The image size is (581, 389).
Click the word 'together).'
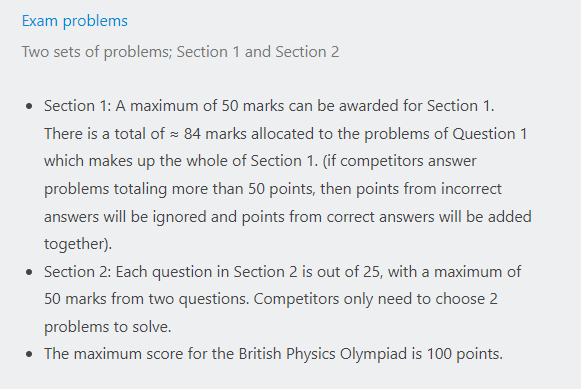tap(78, 244)
